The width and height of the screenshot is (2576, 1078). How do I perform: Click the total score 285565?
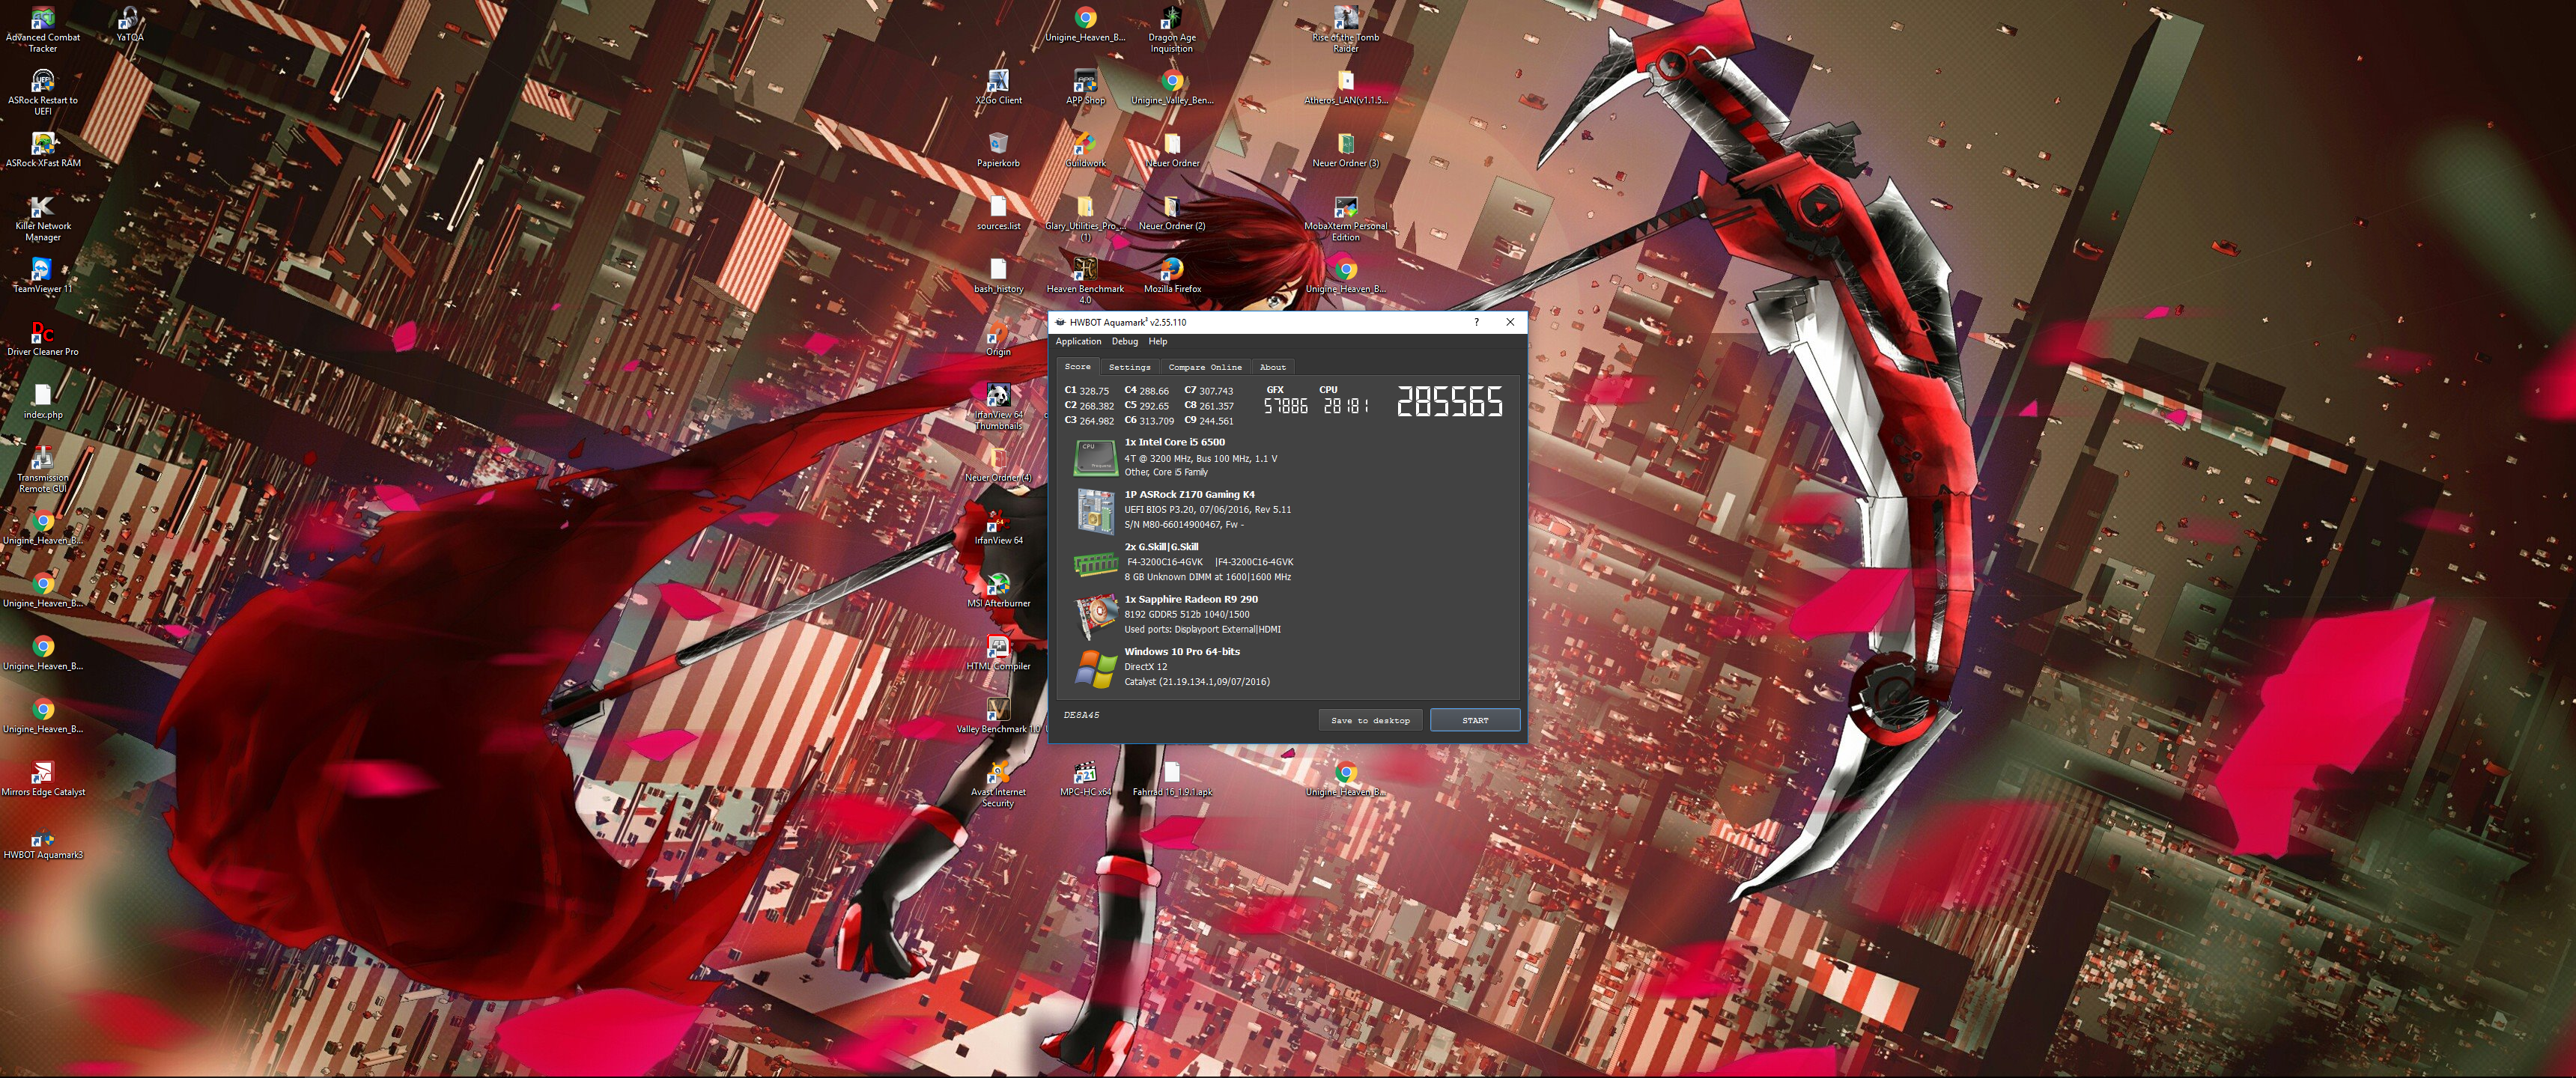pos(1449,402)
